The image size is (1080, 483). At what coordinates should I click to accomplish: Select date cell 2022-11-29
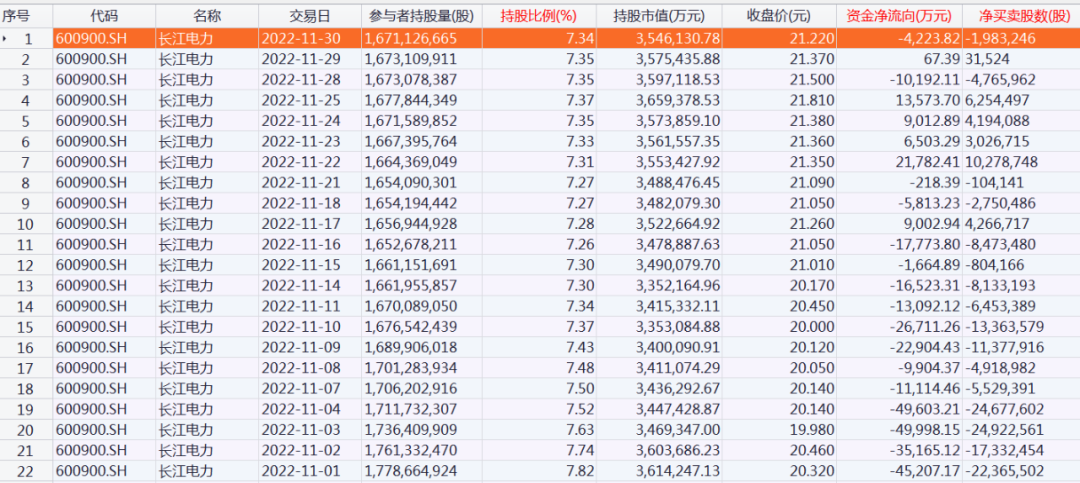click(301, 59)
